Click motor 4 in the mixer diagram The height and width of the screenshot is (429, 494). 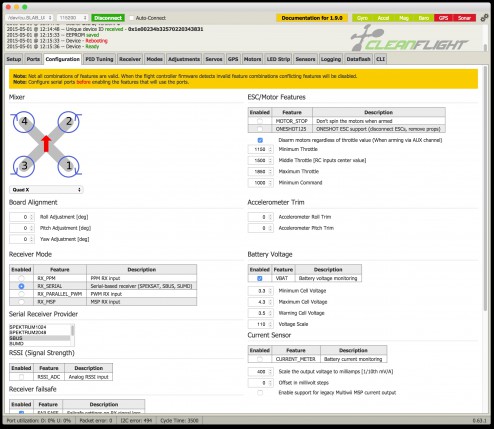[24, 121]
